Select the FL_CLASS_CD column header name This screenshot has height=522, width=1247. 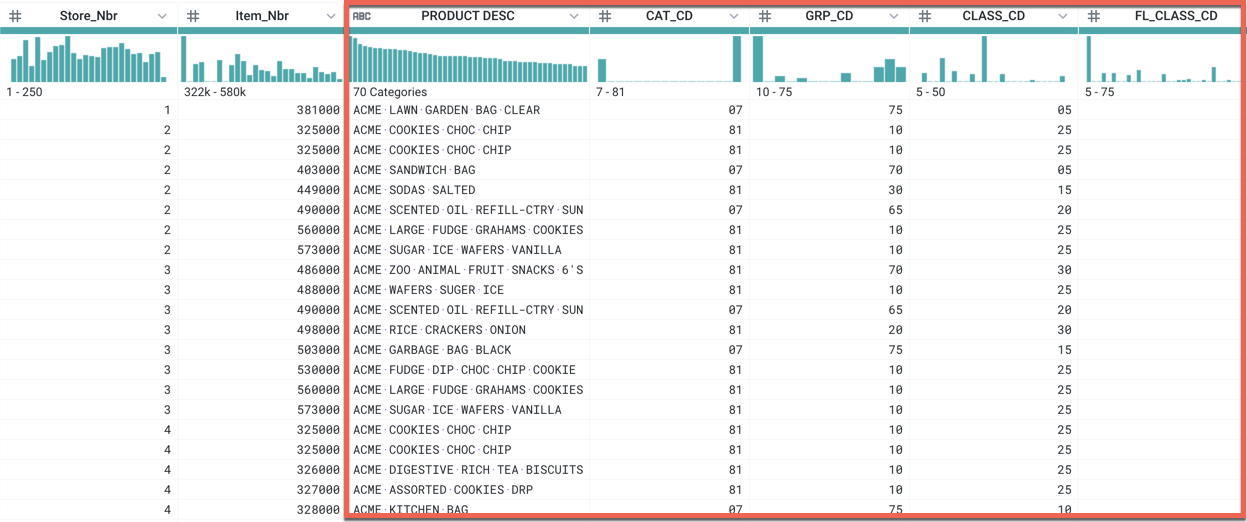point(1175,17)
